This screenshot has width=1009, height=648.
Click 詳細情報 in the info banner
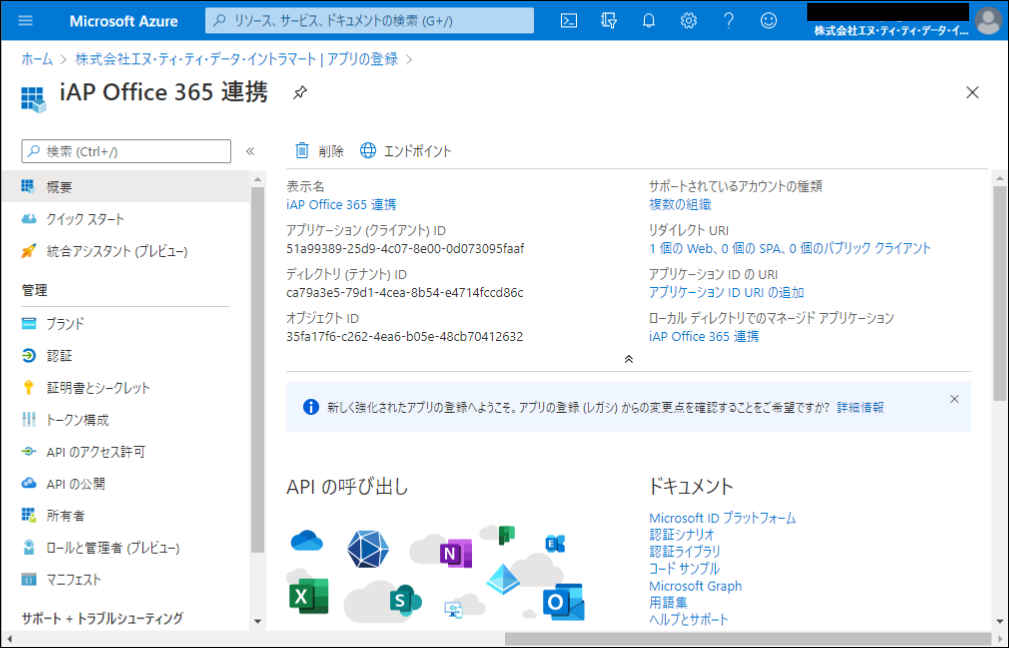860,407
